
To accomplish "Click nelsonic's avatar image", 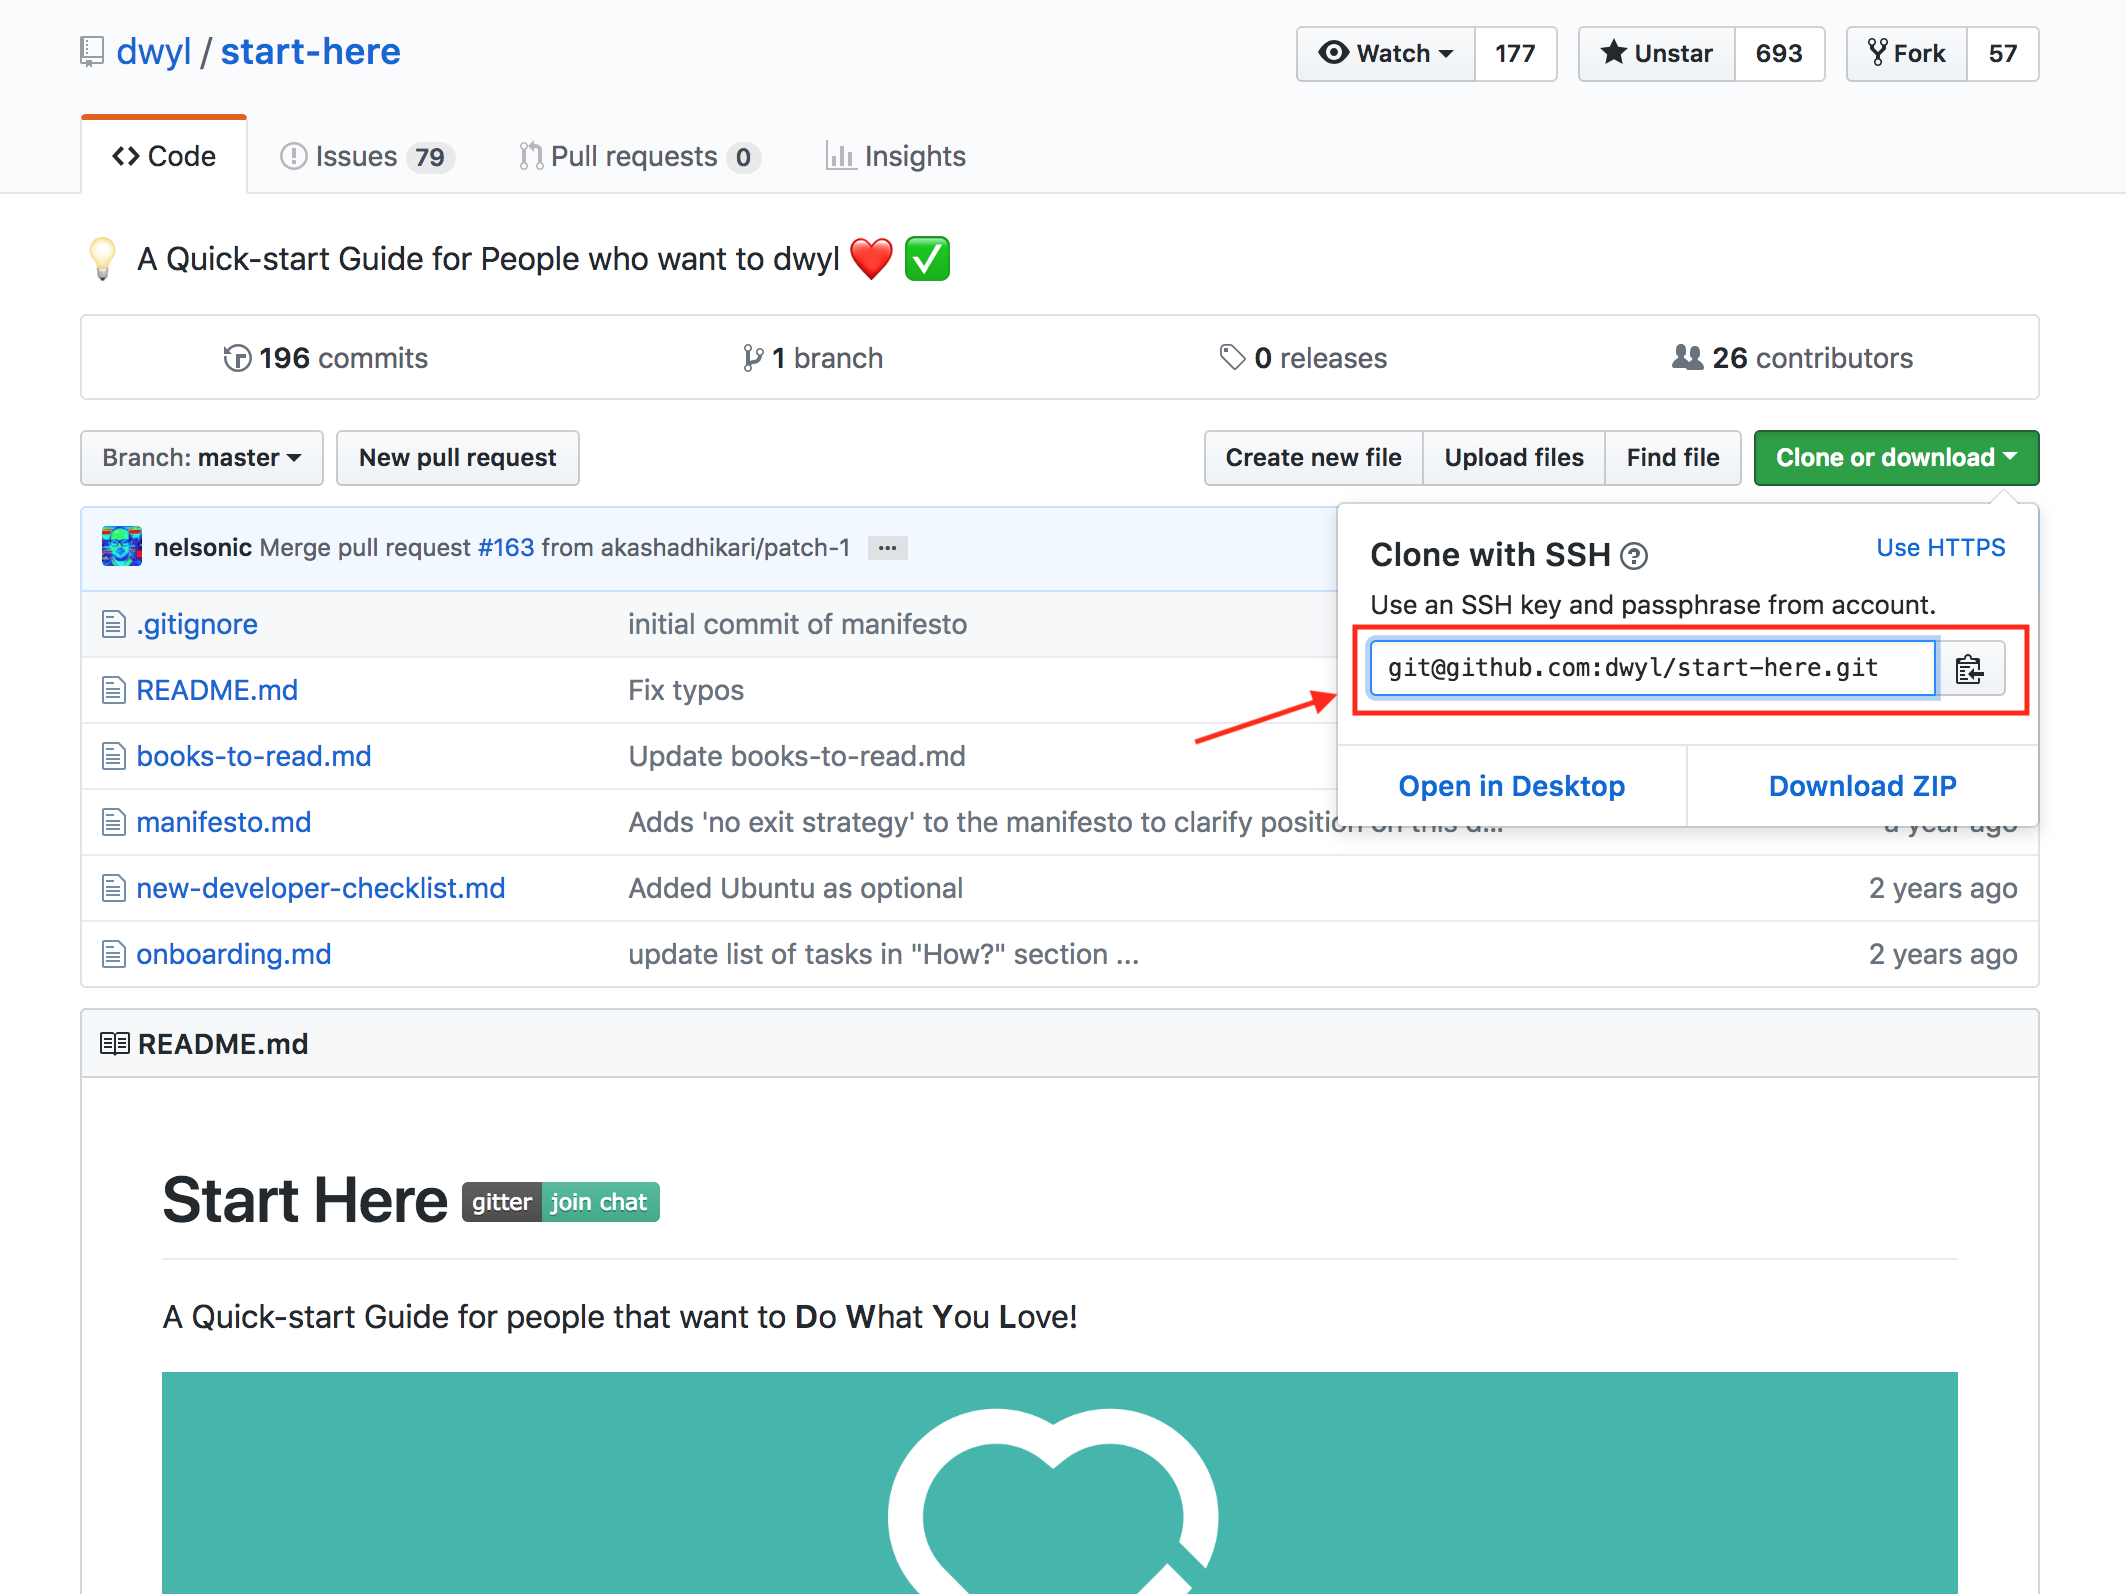I will pyautogui.click(x=122, y=547).
